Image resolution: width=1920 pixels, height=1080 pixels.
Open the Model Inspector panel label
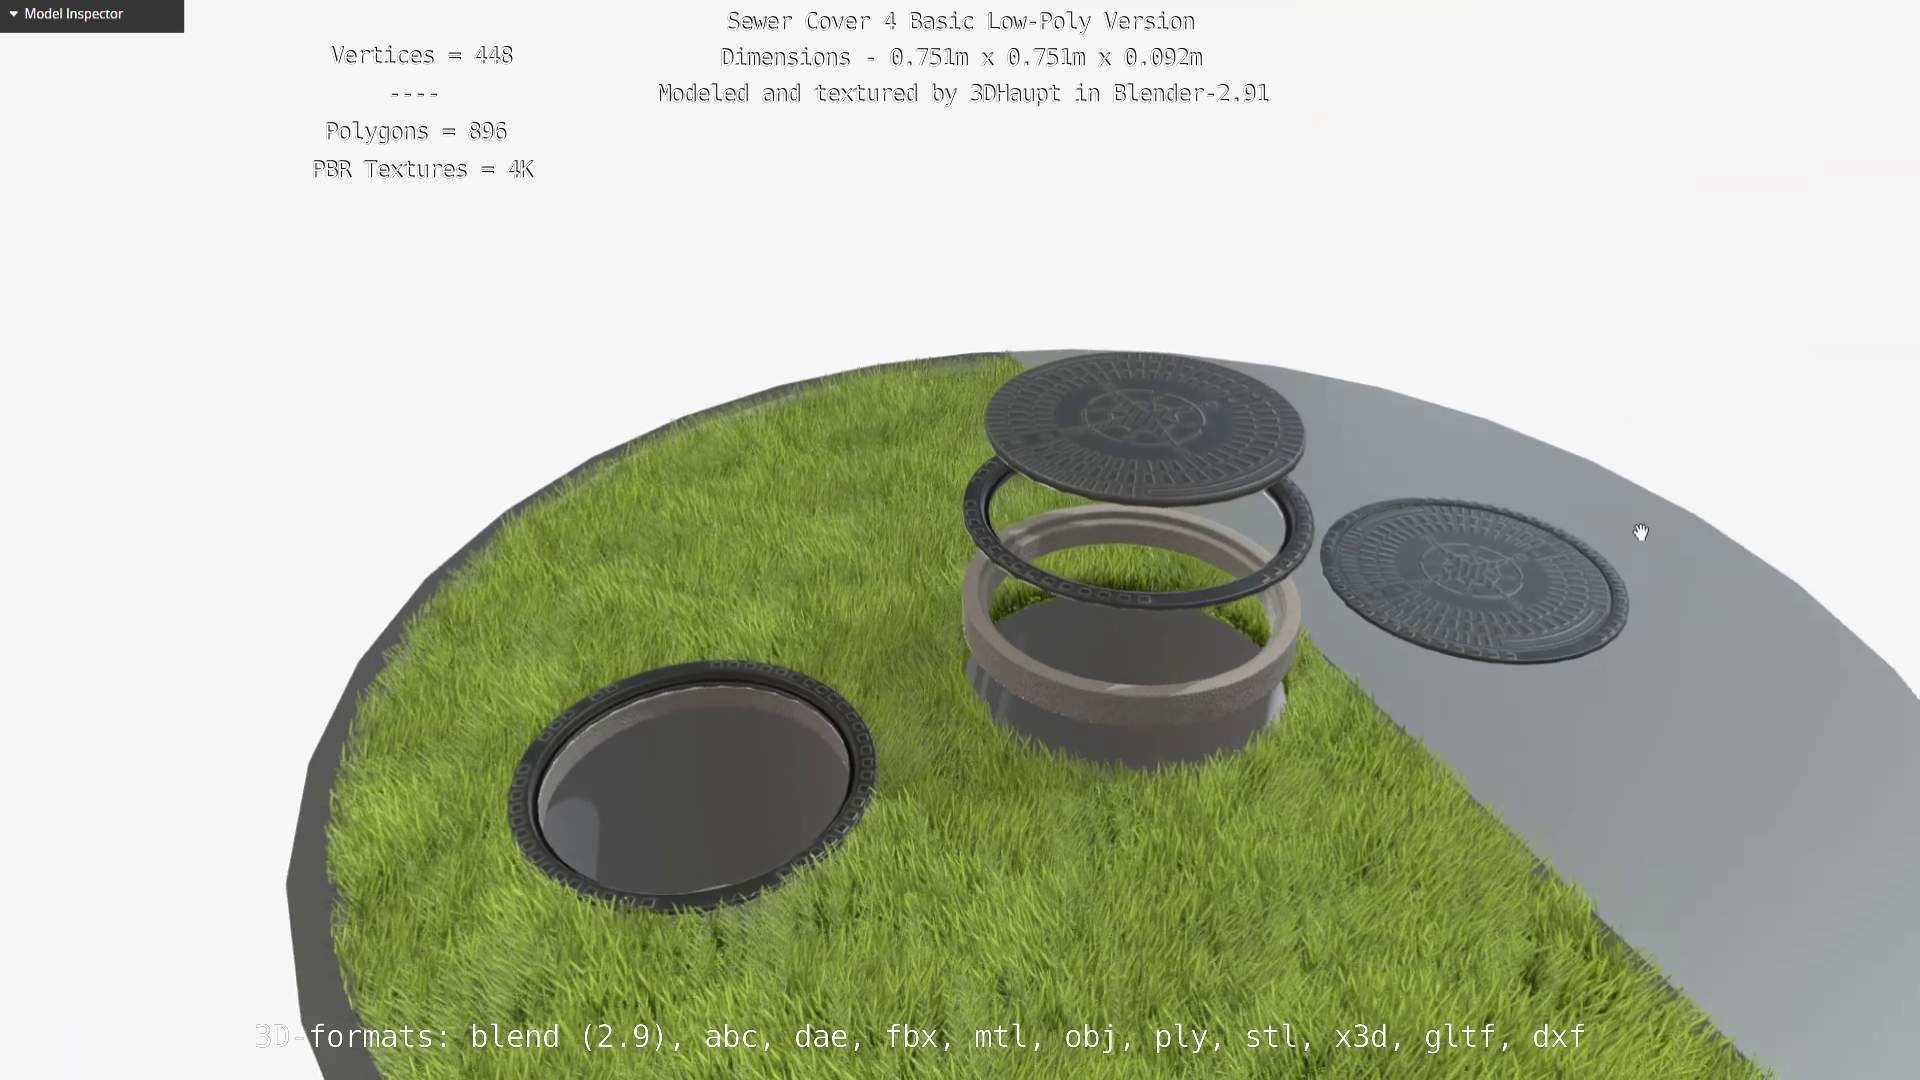point(74,14)
